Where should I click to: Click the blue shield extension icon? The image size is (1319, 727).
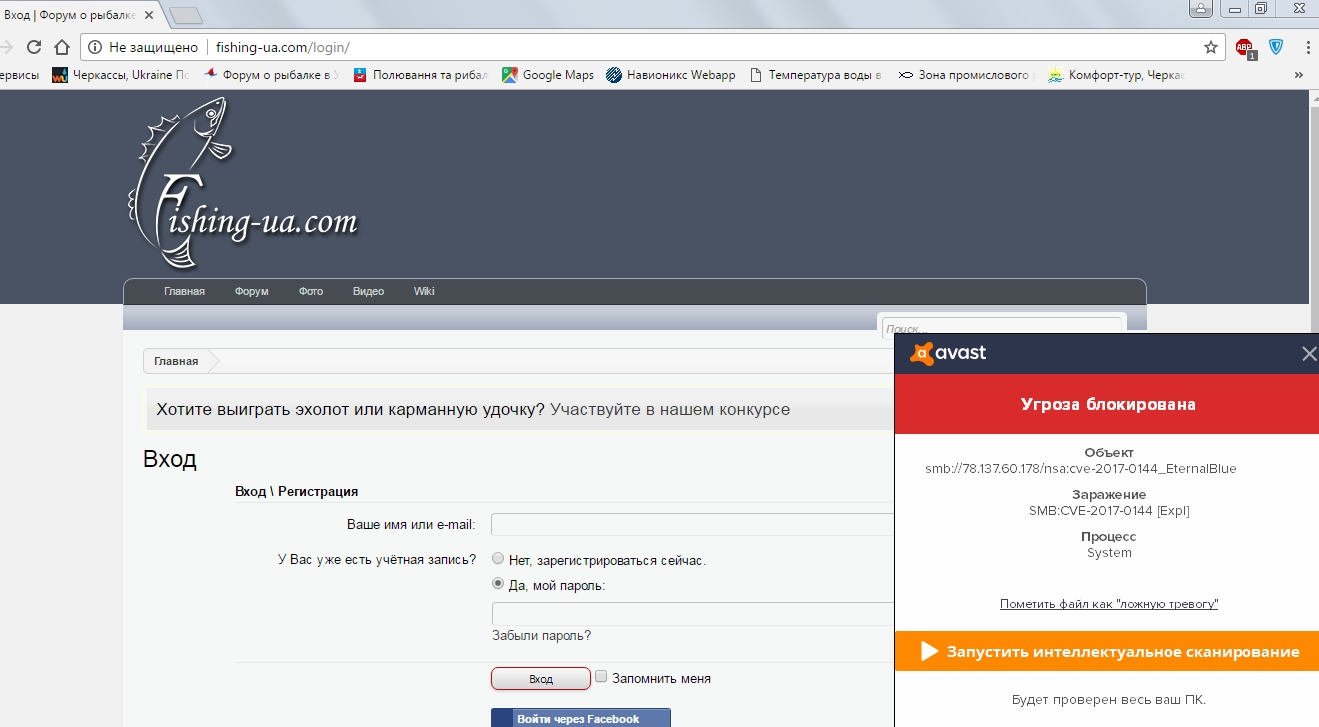[1276, 47]
